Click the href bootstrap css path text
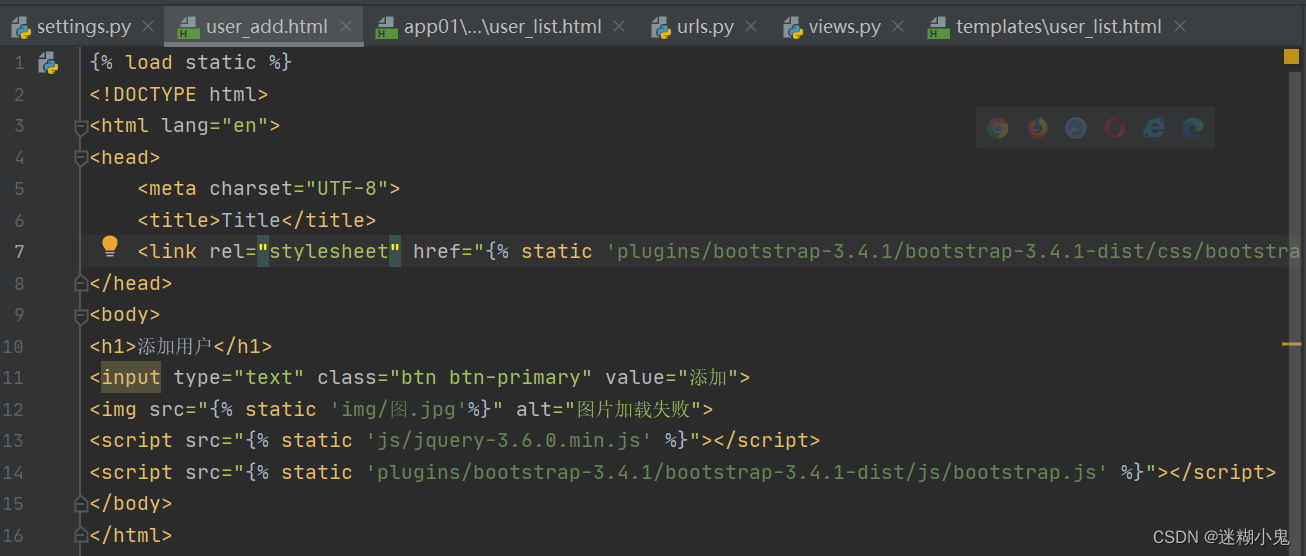The image size is (1306, 556). click(x=953, y=252)
